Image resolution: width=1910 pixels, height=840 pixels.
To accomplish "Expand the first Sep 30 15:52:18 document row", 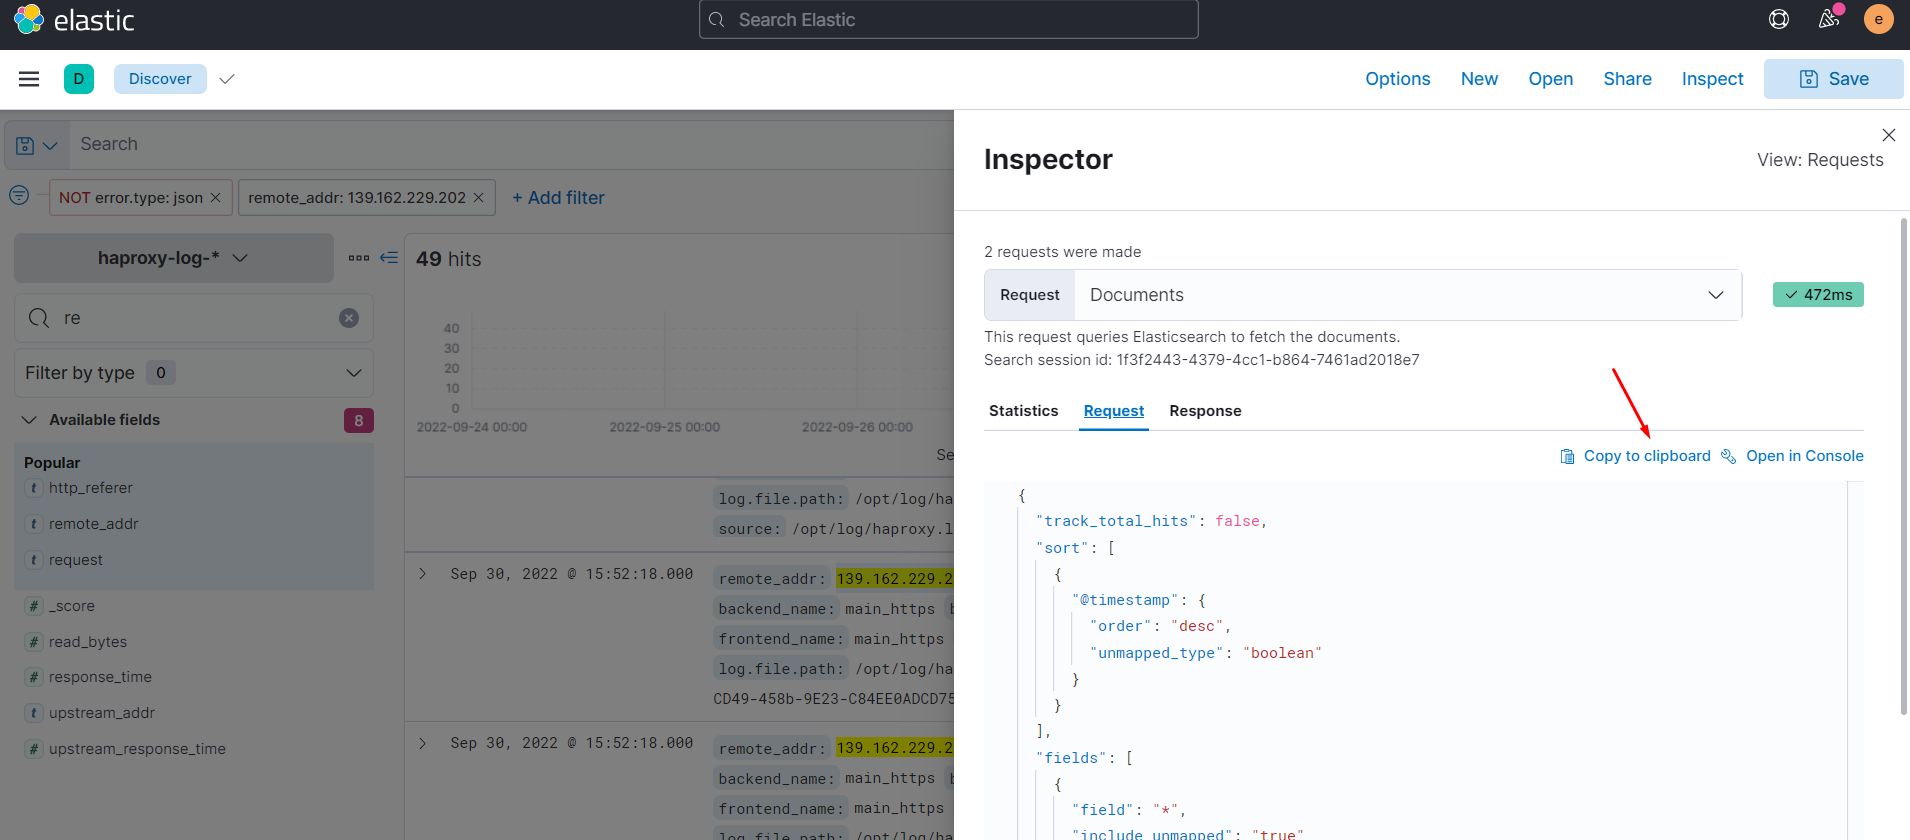I will pos(423,574).
